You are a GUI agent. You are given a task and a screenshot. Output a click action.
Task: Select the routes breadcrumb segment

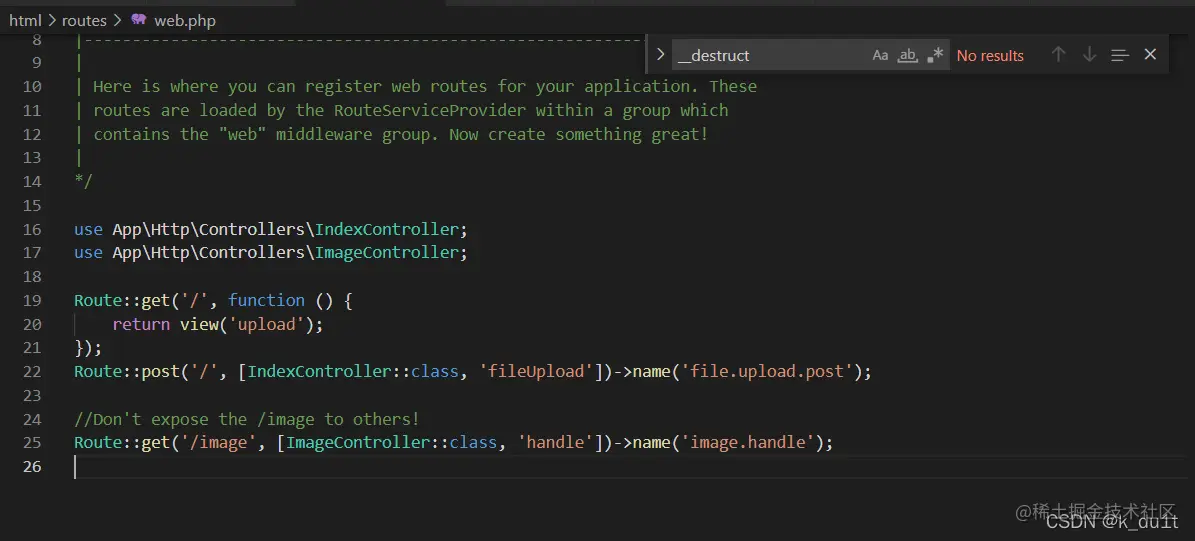tap(84, 21)
